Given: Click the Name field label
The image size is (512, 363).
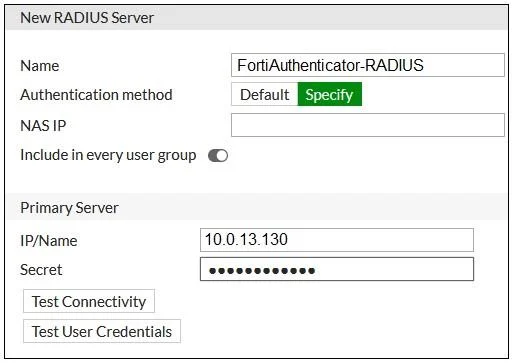Looking at the screenshot, I should (40, 66).
